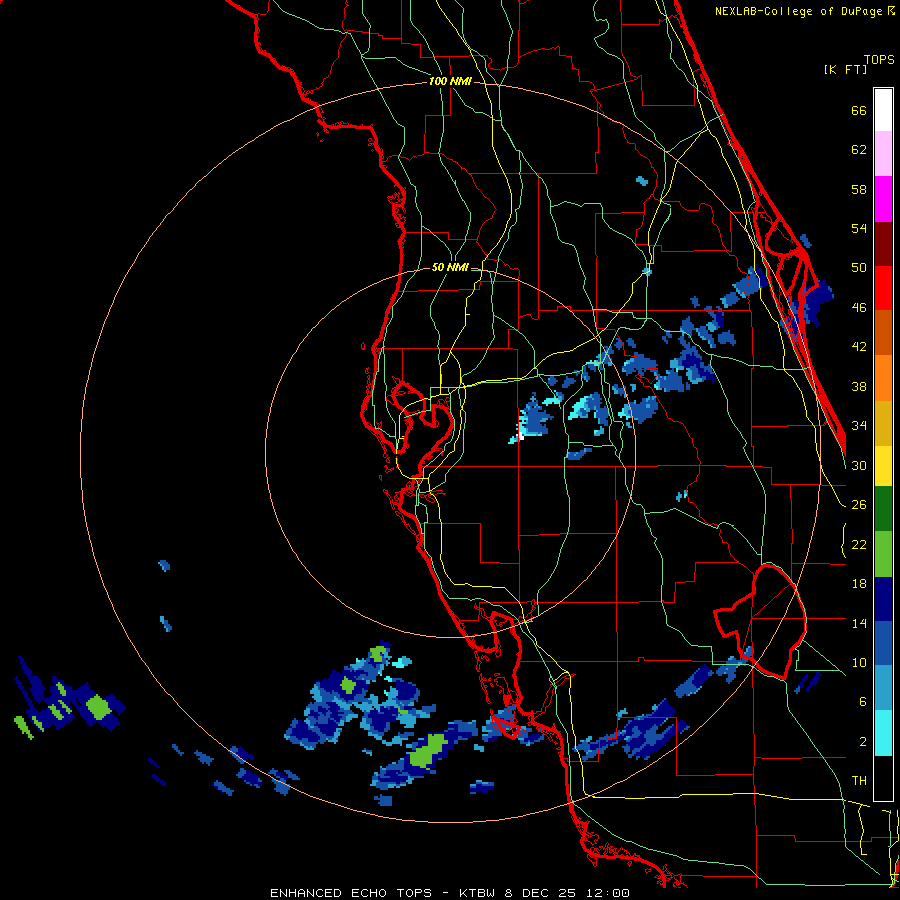
Task: Click the TH legend label
Action: [x=859, y=781]
